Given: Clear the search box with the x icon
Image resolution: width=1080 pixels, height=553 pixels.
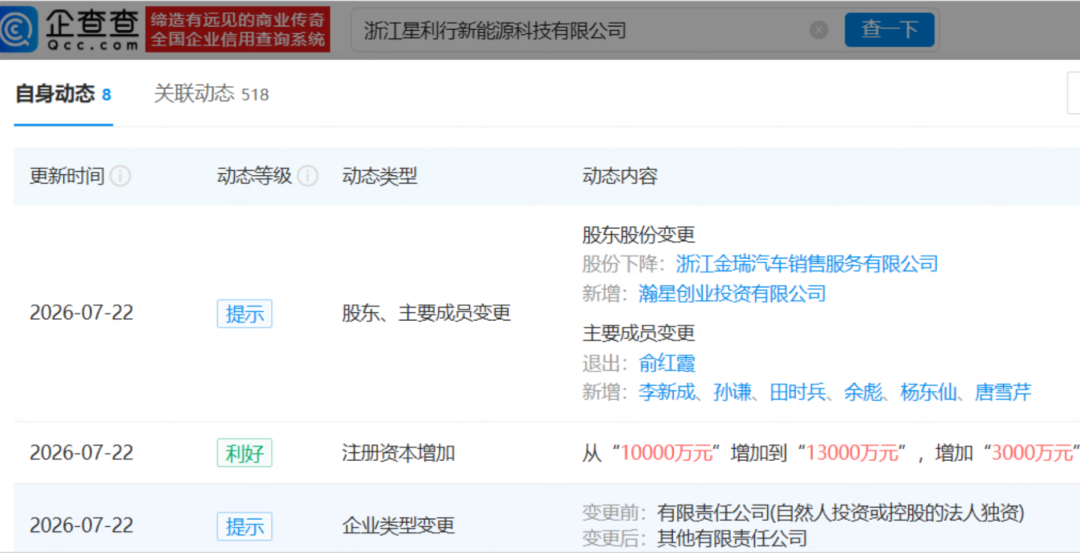Looking at the screenshot, I should (x=818, y=30).
